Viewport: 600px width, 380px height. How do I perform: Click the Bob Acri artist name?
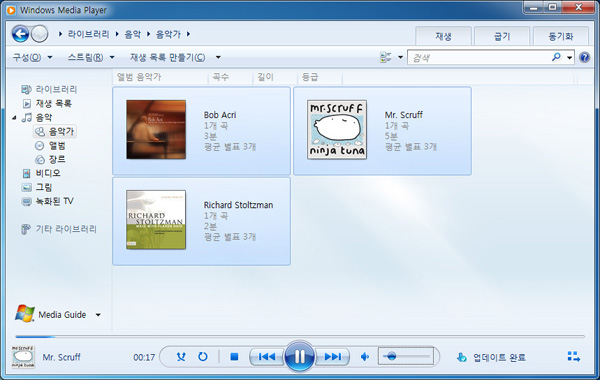tap(220, 115)
